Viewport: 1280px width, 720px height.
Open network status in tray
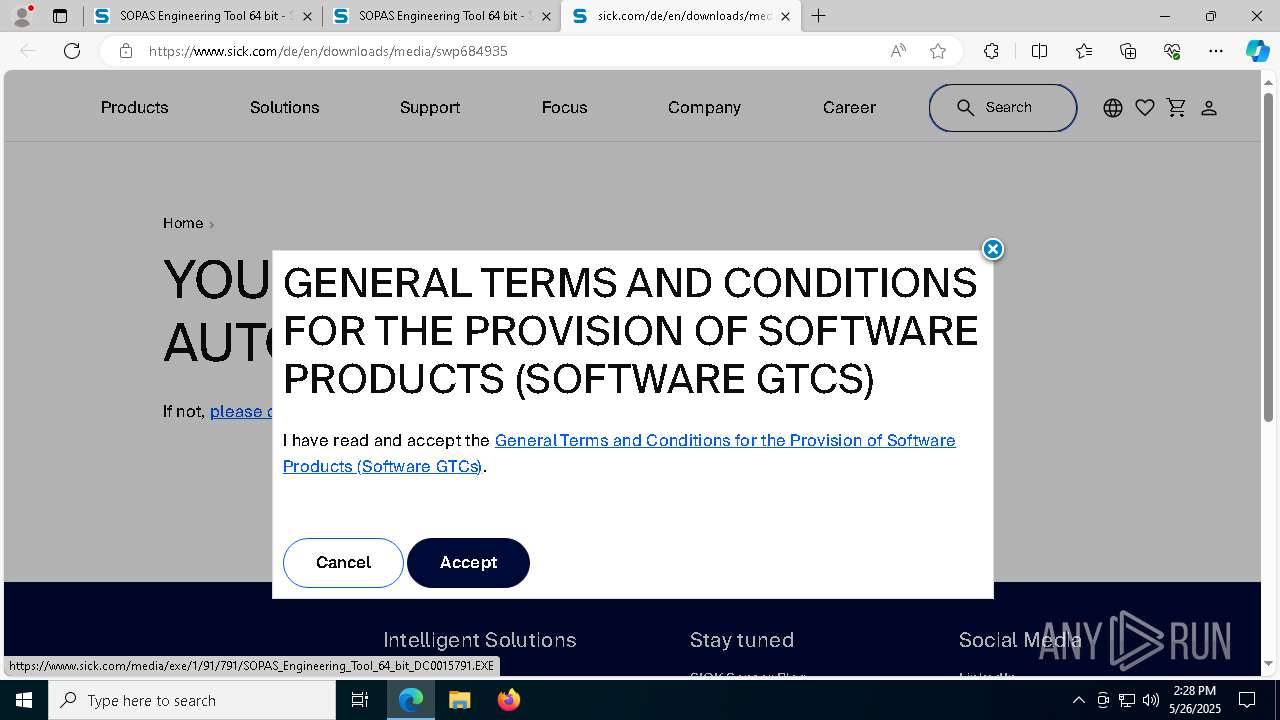(1127, 700)
